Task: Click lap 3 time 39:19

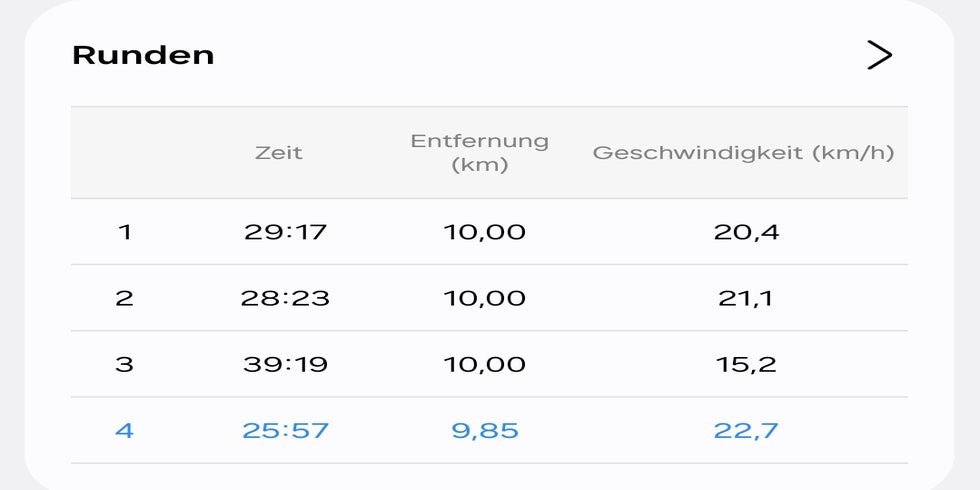Action: point(285,364)
